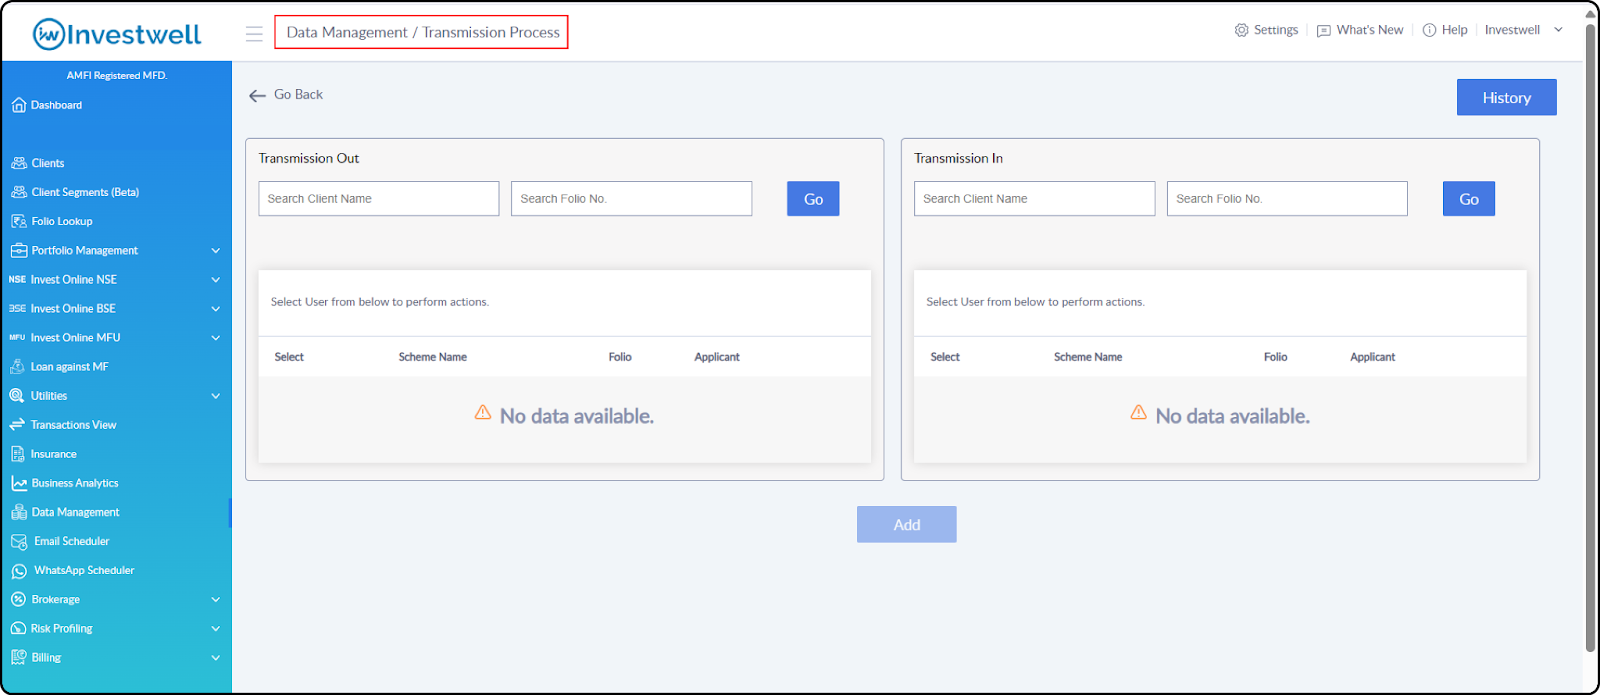1600x695 pixels.
Task: Click Folio header in Transmission Out
Action: click(620, 357)
